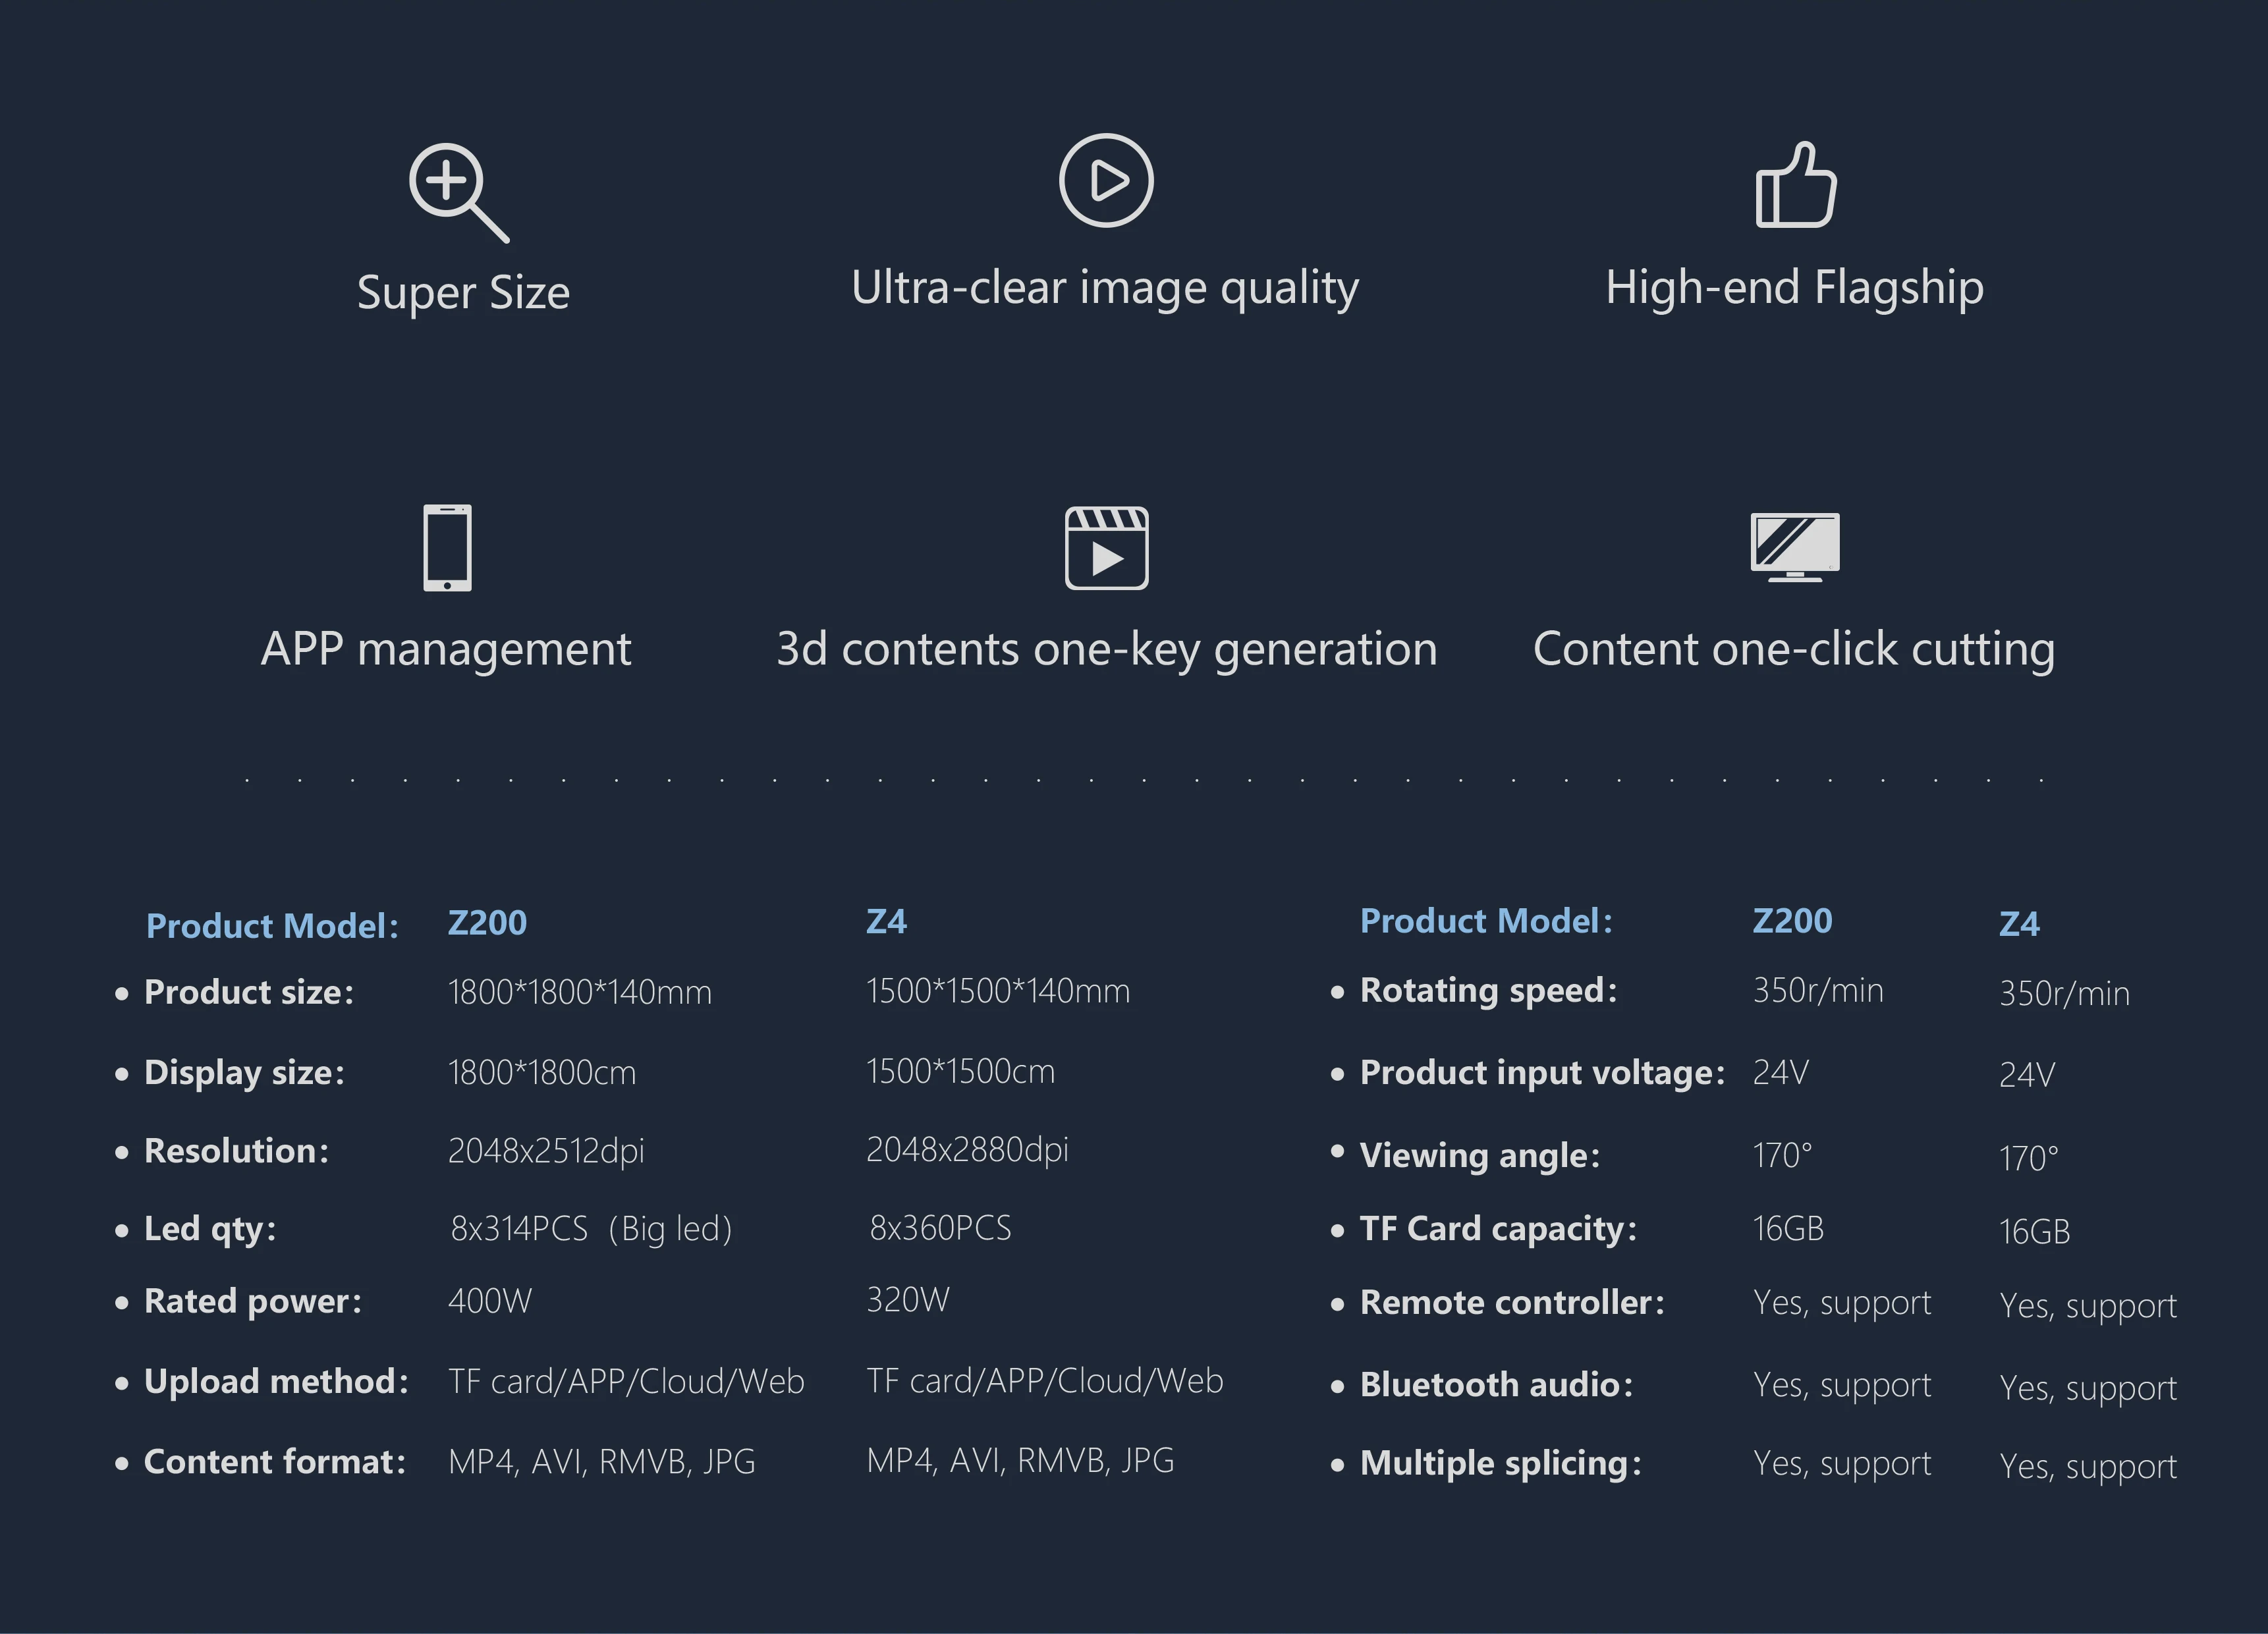Select the High-end Flagship heading

(x=1794, y=288)
